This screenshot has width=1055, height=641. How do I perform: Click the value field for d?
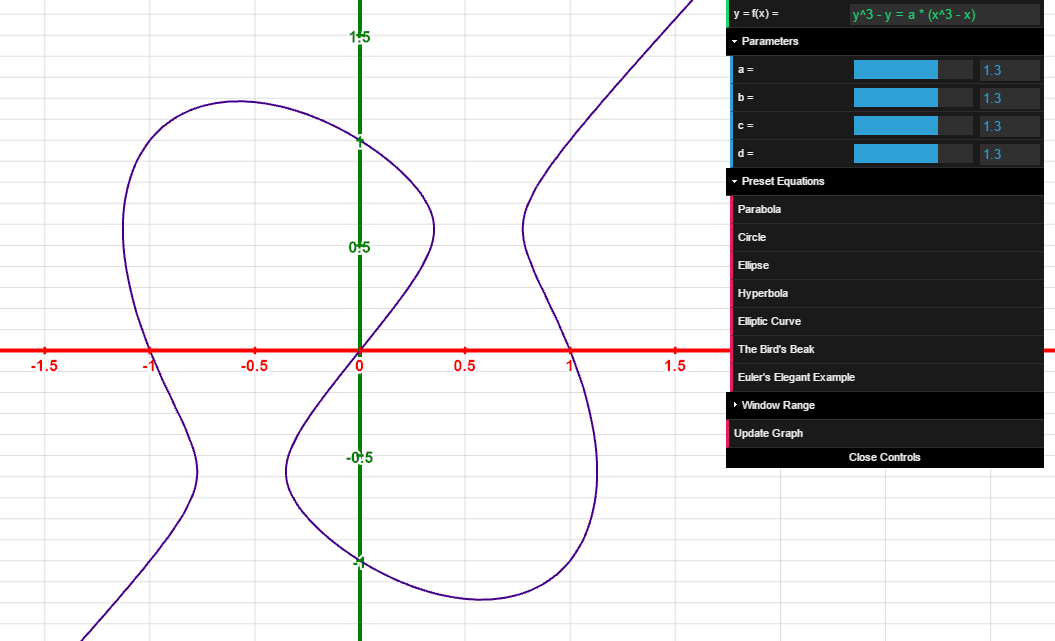1009,154
